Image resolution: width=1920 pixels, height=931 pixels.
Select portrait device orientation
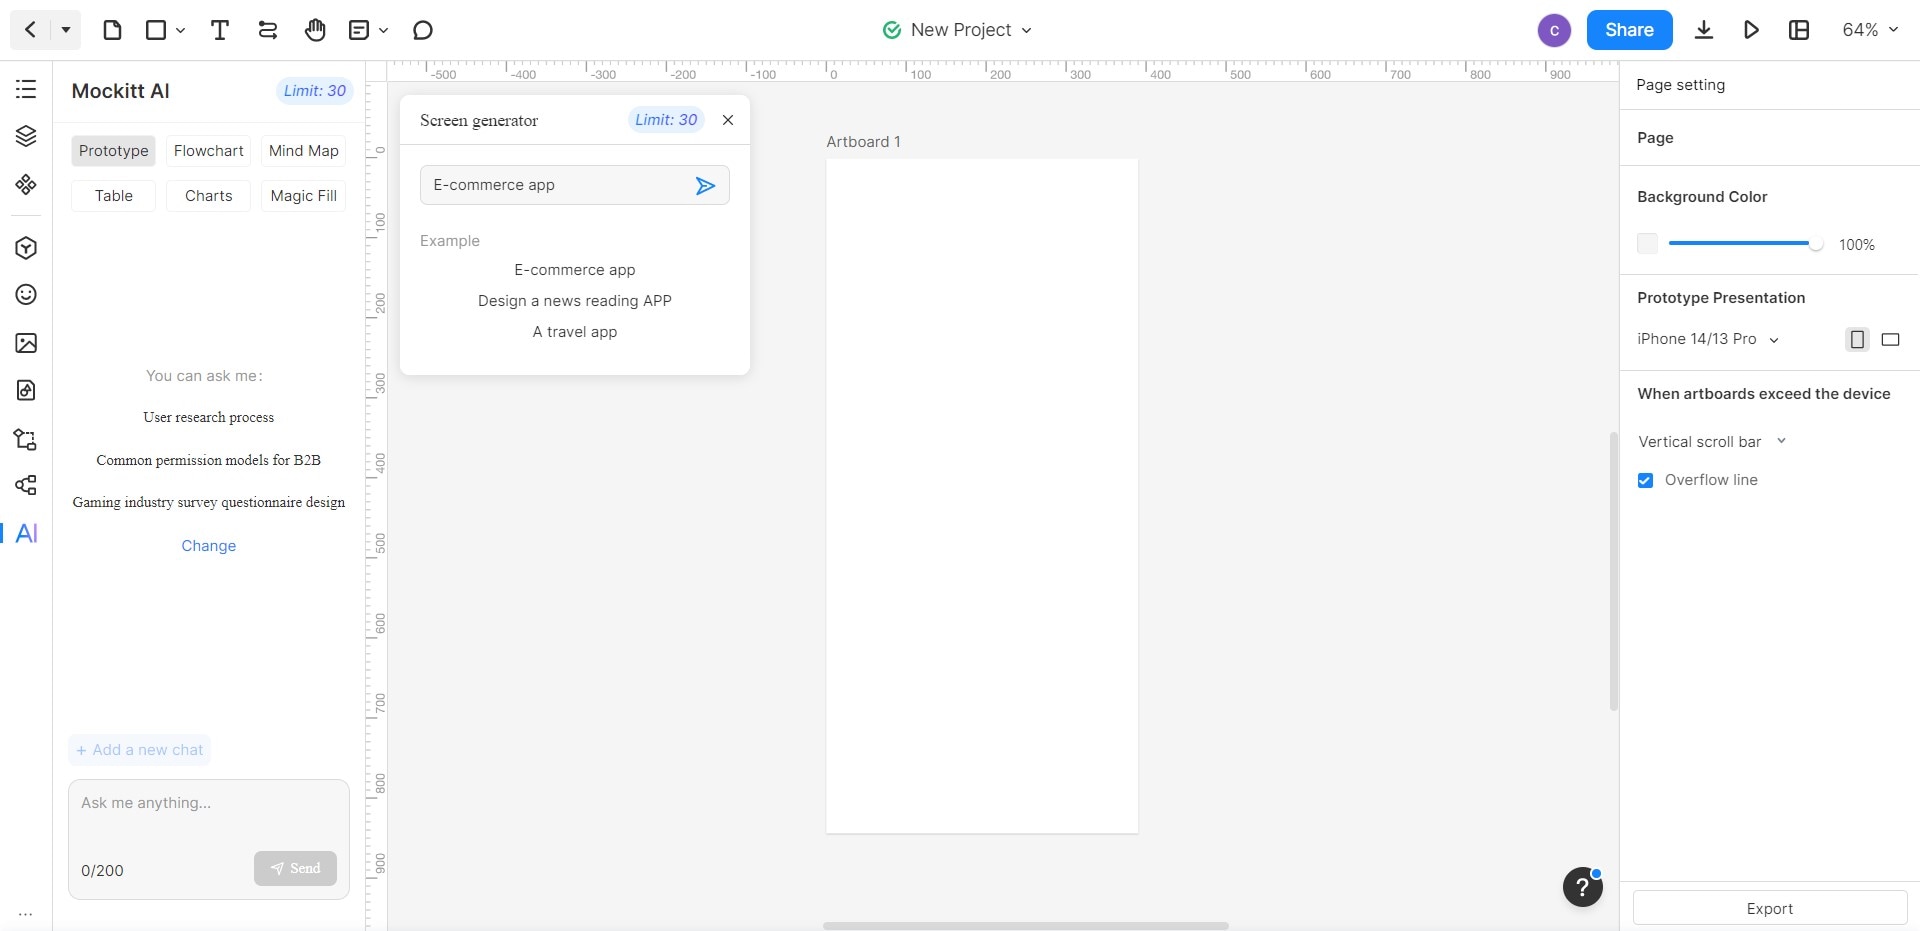[x=1857, y=339]
